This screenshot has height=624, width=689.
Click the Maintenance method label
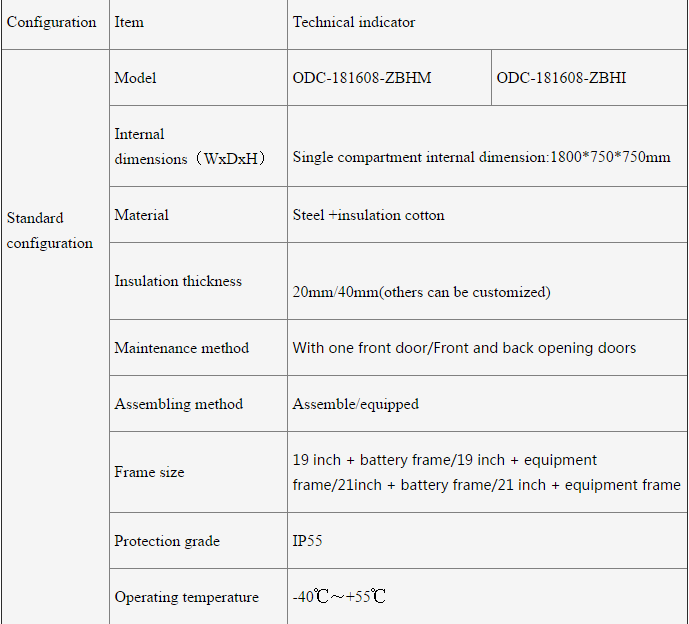tap(182, 348)
